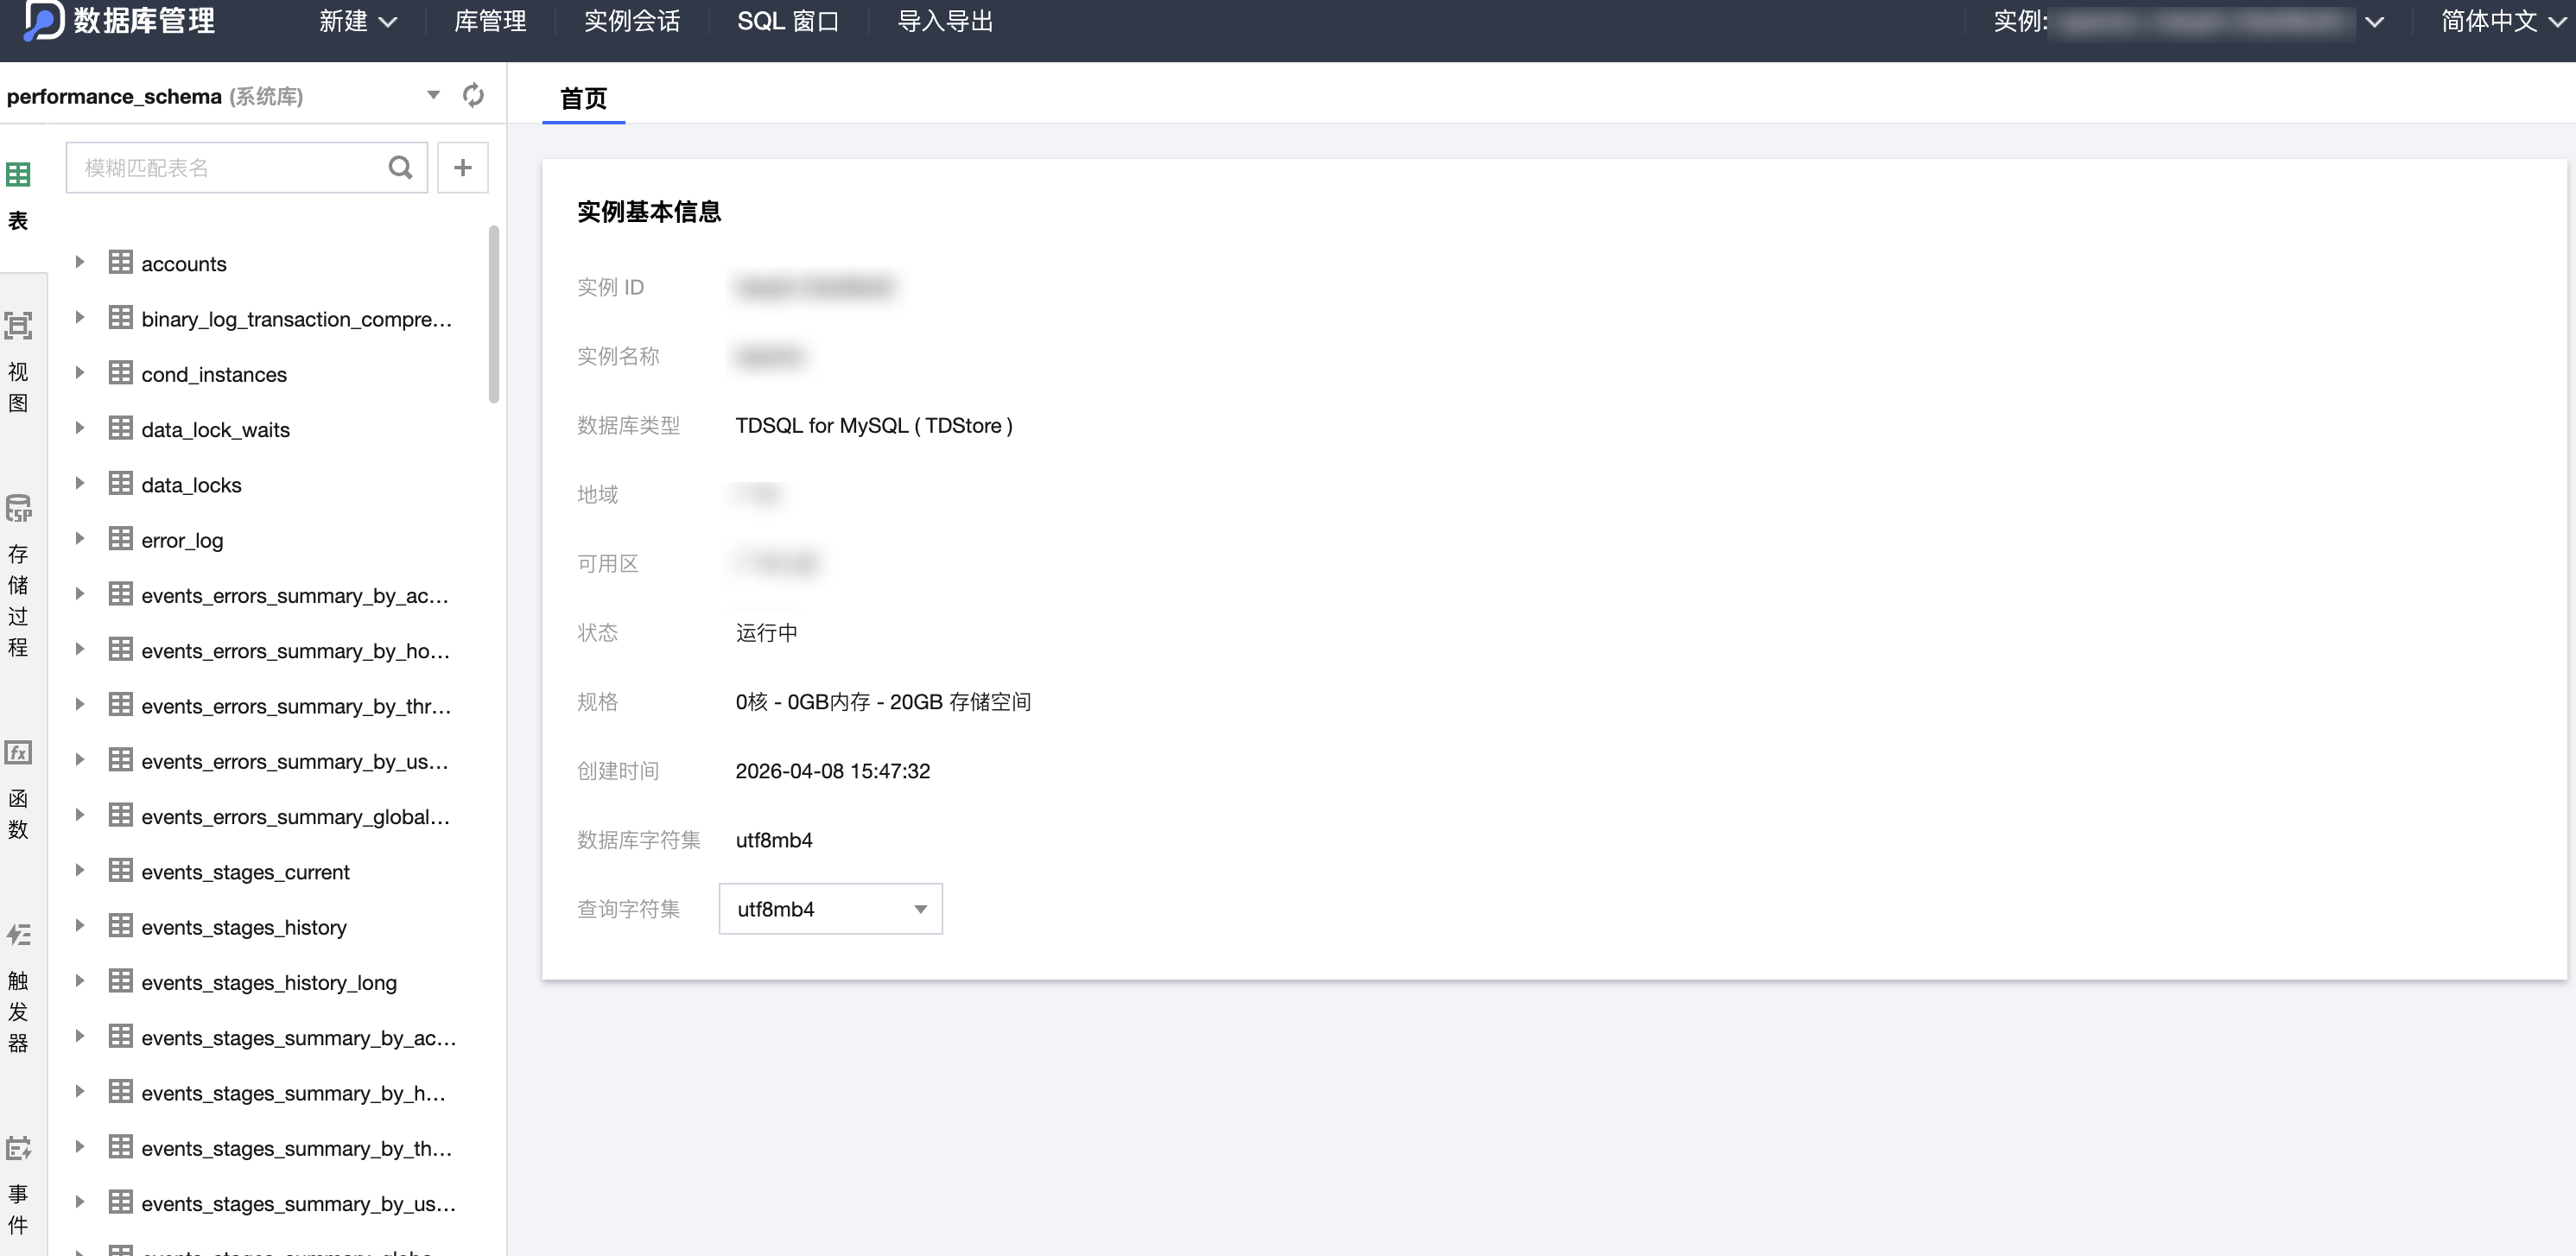Click the plus icon to add table
Viewport: 2576px width, 1256px height.
tap(462, 167)
